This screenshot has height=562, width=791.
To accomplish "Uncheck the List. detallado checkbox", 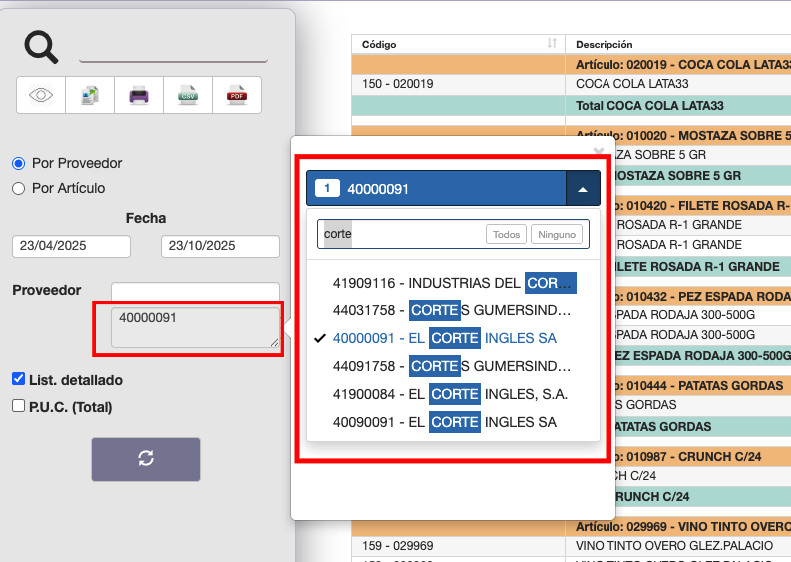I will tap(18, 379).
